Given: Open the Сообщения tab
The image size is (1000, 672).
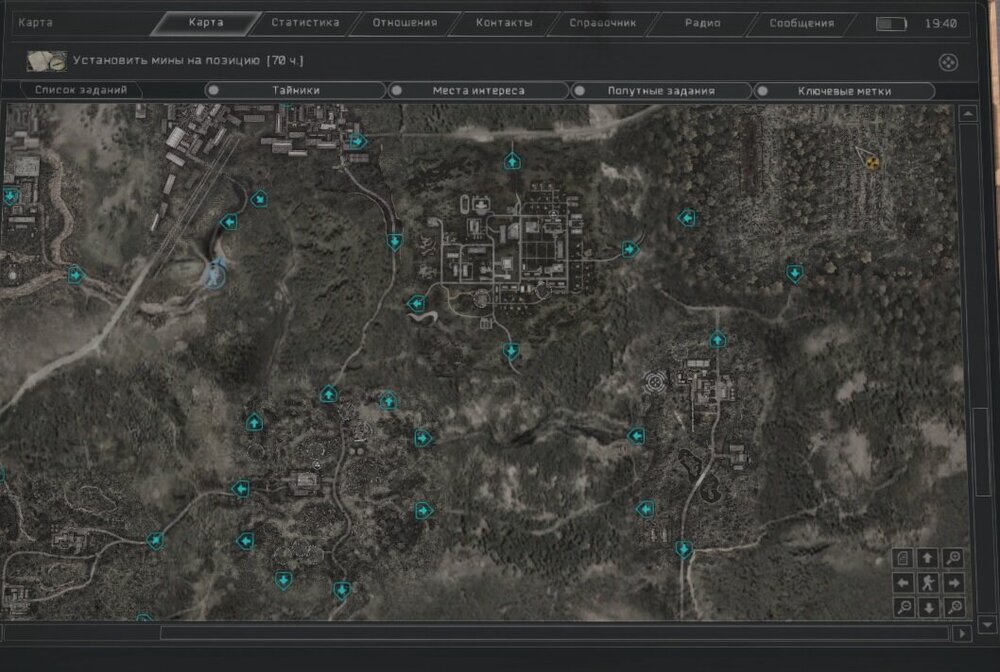Looking at the screenshot, I should tap(802, 23).
